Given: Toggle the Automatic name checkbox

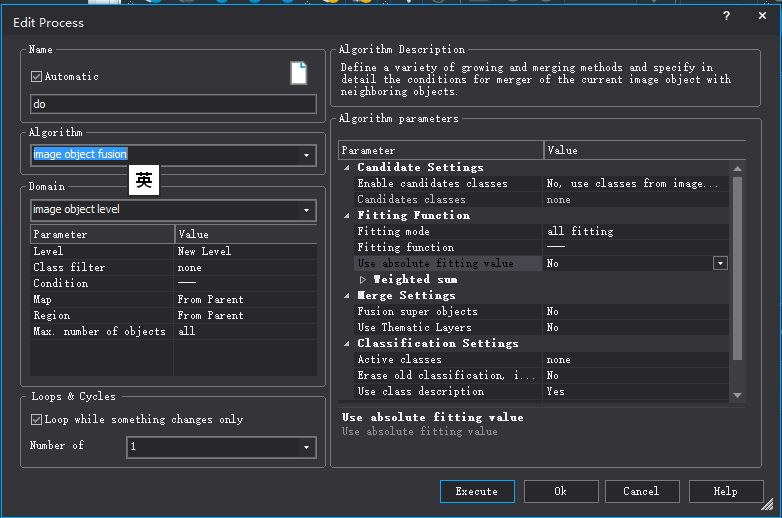Looking at the screenshot, I should point(37,76).
